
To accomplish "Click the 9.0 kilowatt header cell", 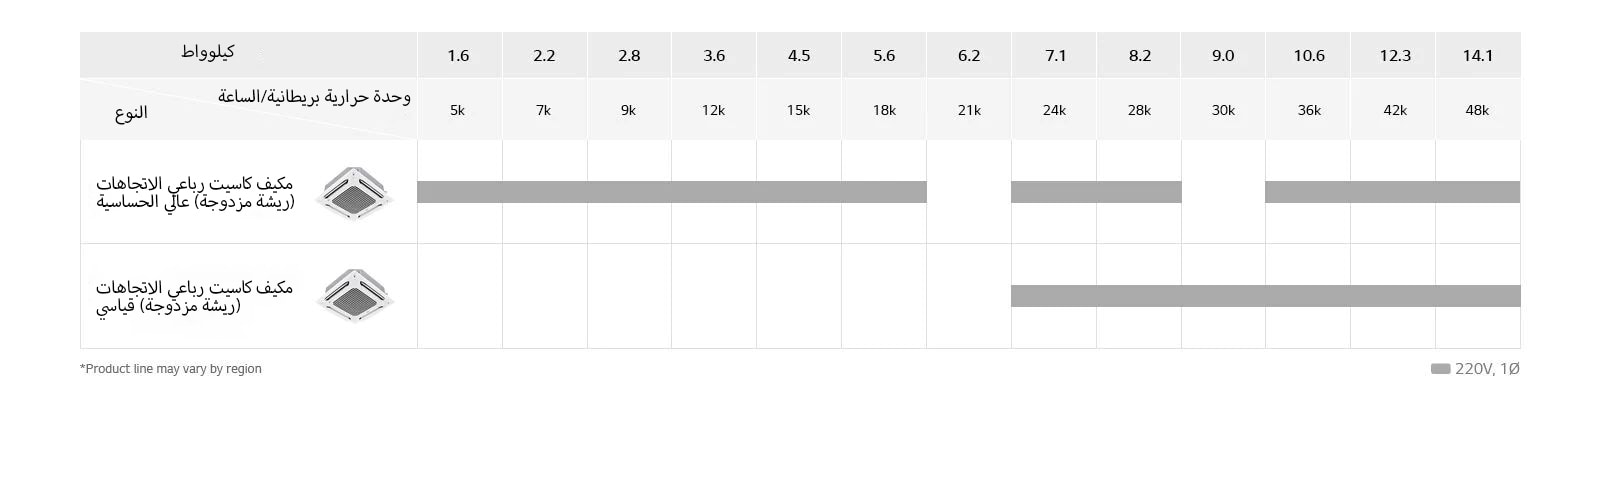I will point(1222,56).
